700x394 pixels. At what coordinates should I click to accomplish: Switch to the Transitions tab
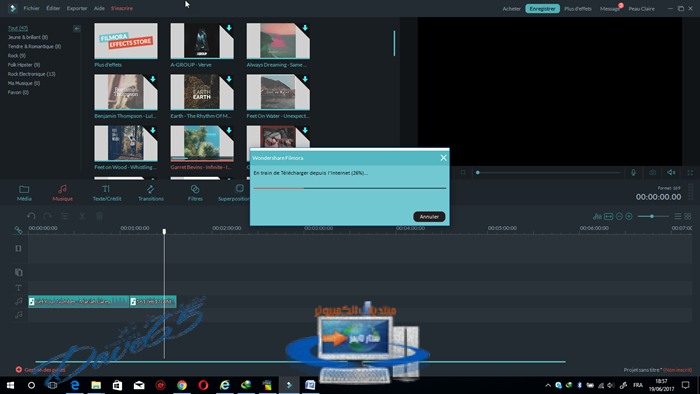tap(150, 193)
